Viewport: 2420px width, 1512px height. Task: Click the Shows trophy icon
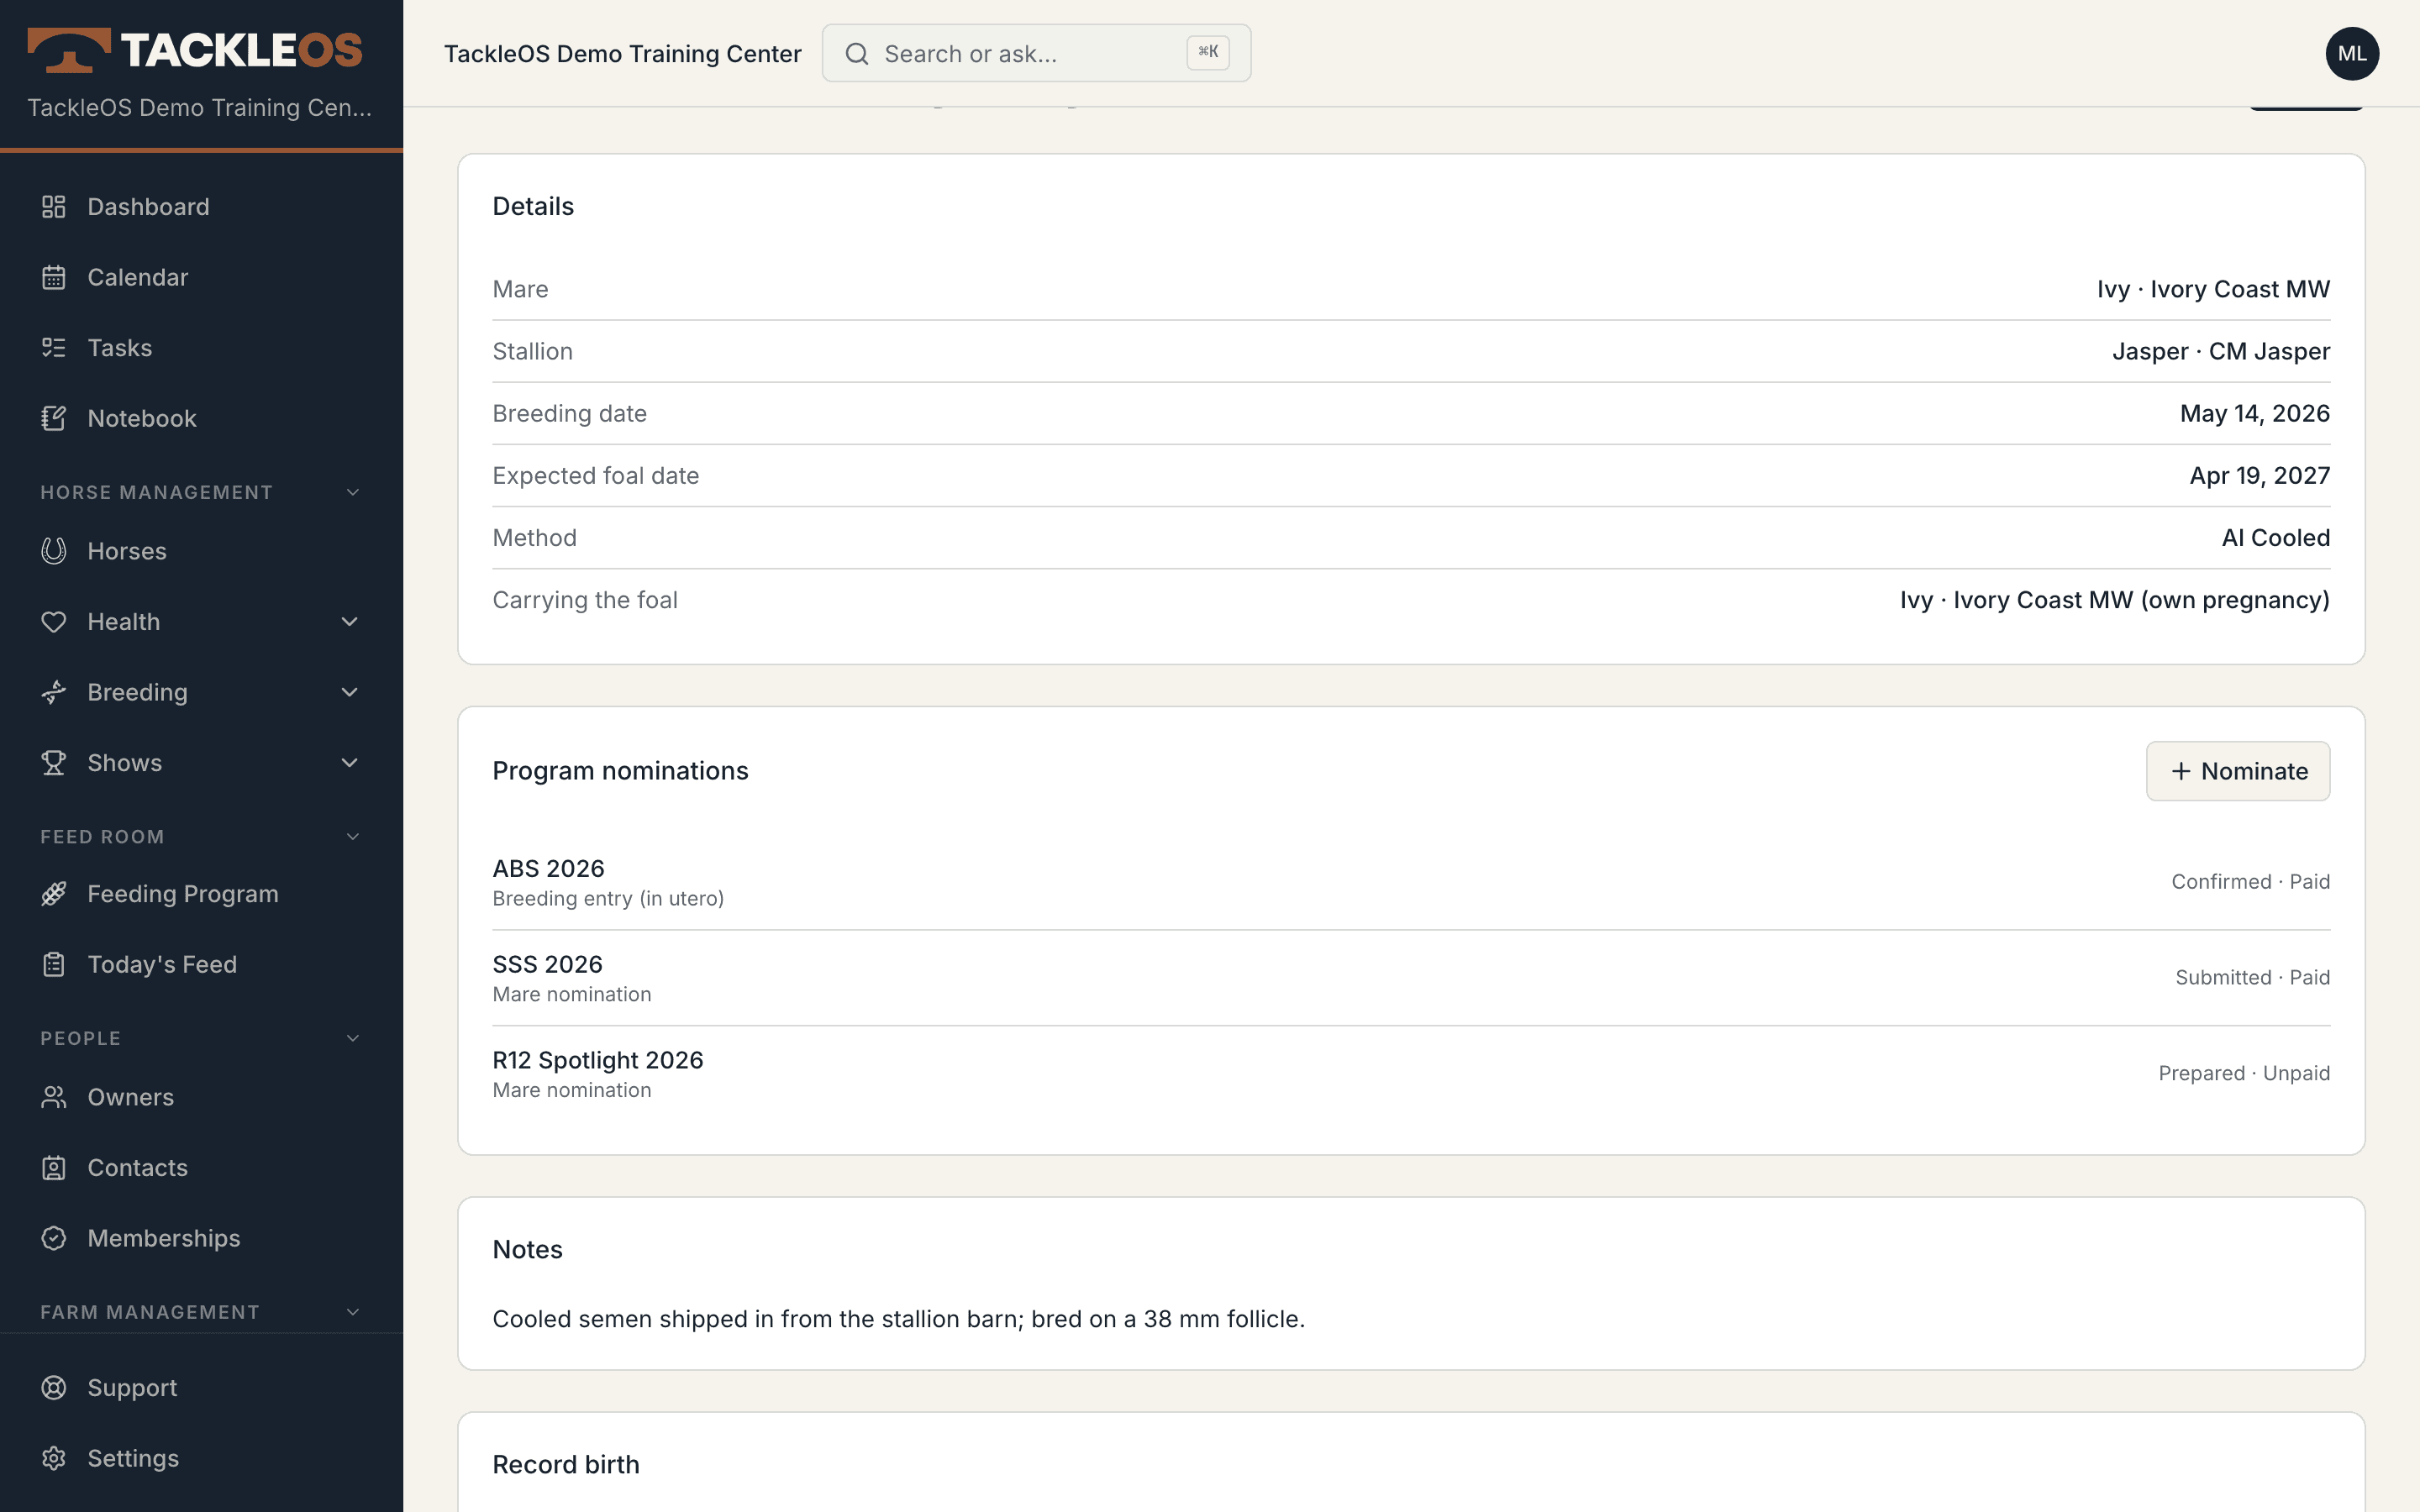[54, 763]
